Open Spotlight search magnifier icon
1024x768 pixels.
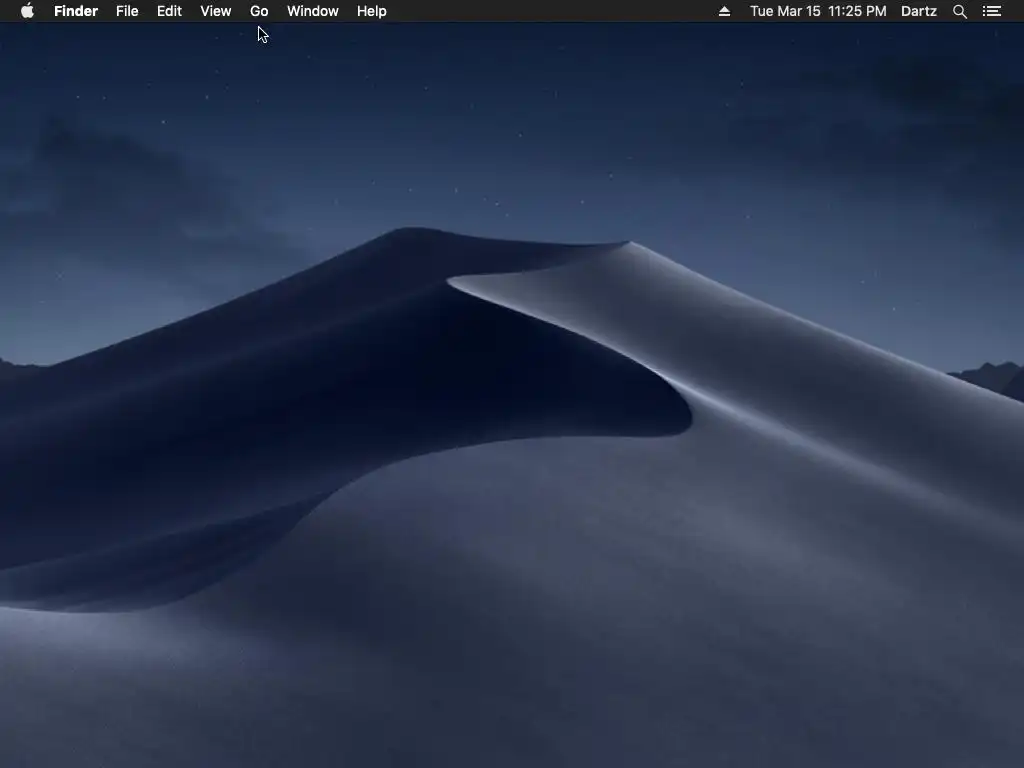click(x=959, y=11)
